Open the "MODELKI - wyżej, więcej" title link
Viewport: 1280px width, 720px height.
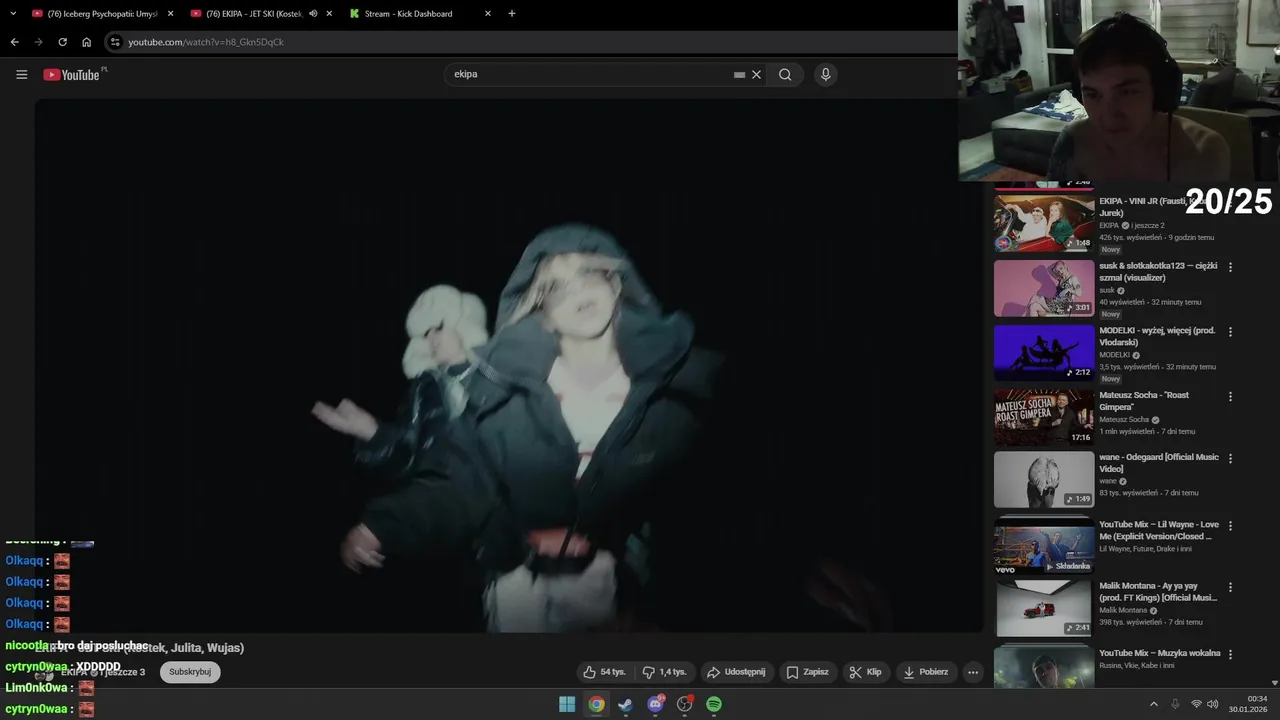click(x=1157, y=337)
